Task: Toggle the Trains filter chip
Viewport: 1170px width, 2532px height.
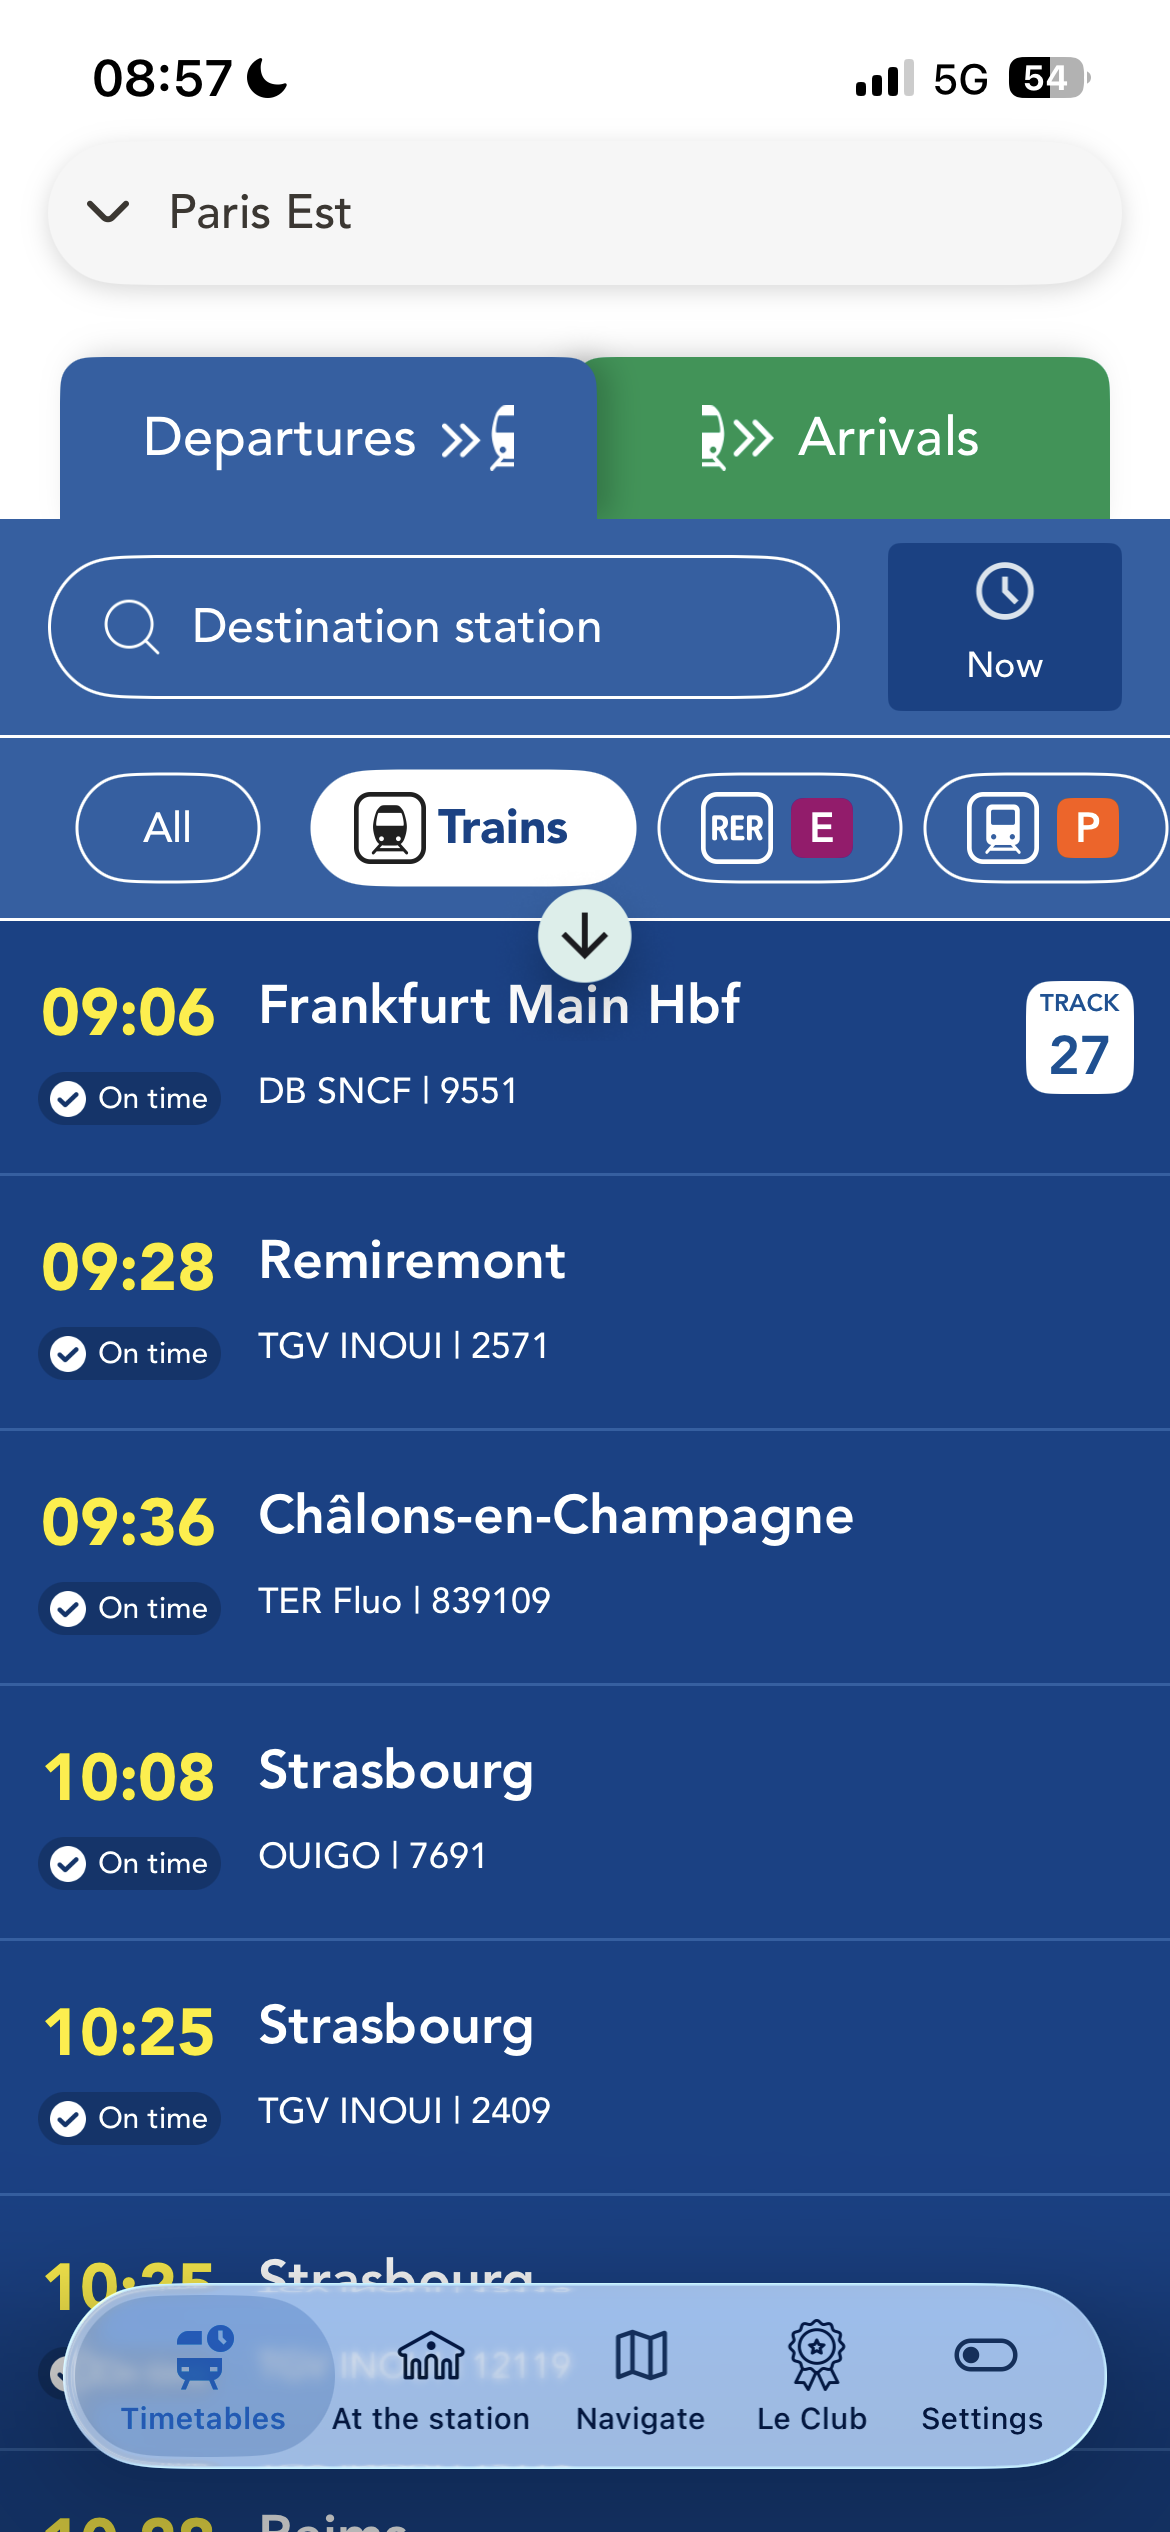Action: click(473, 828)
